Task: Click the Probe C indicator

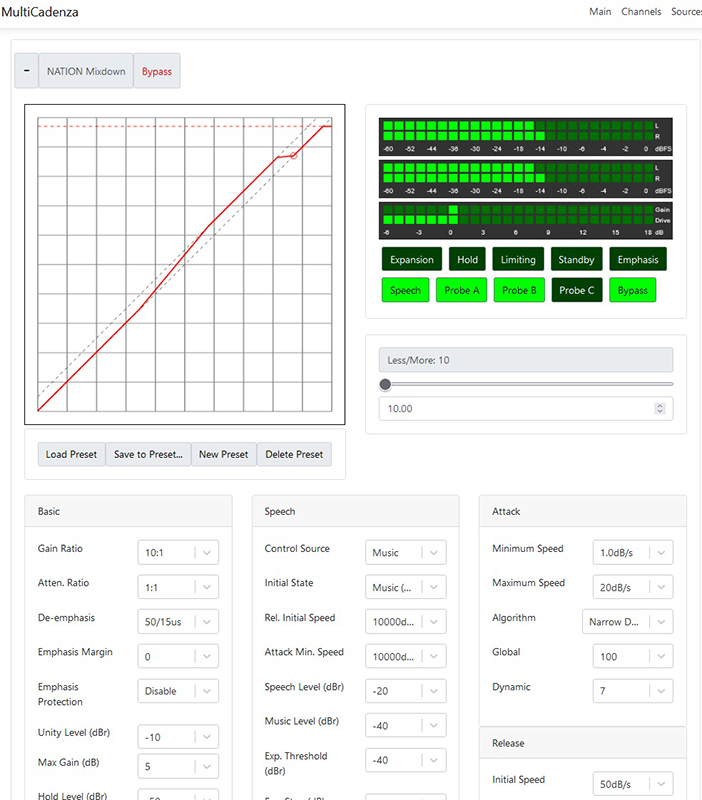Action: 576,291
